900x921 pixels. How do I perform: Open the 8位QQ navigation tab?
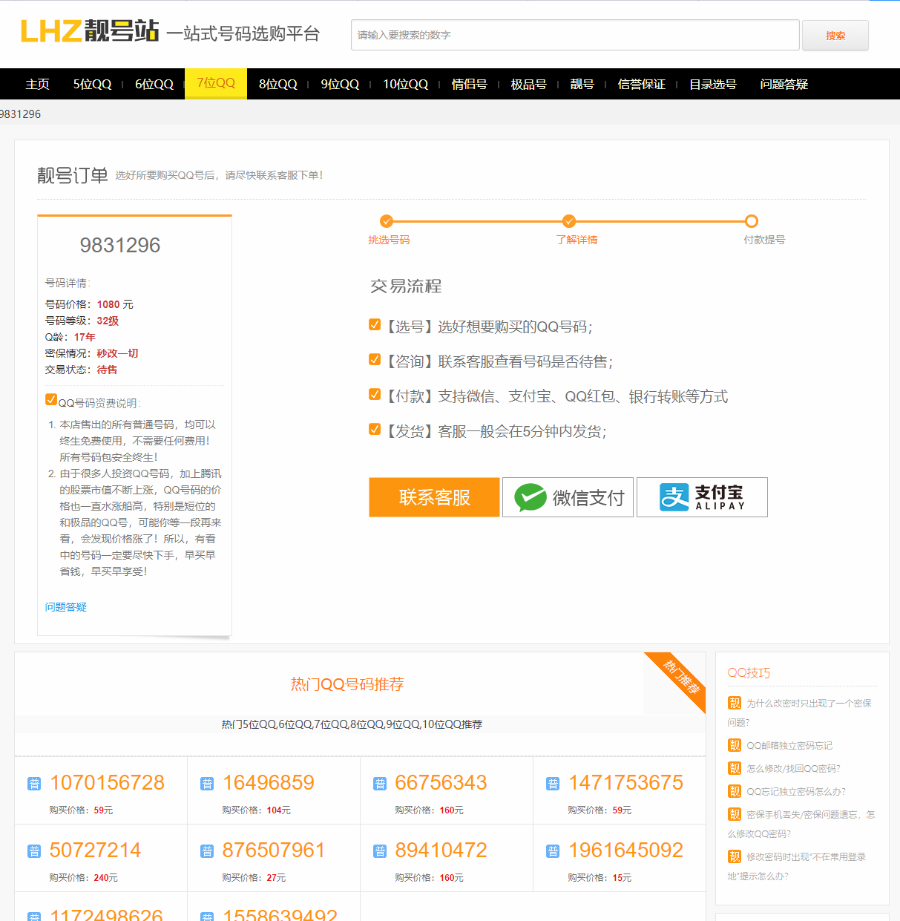point(278,84)
